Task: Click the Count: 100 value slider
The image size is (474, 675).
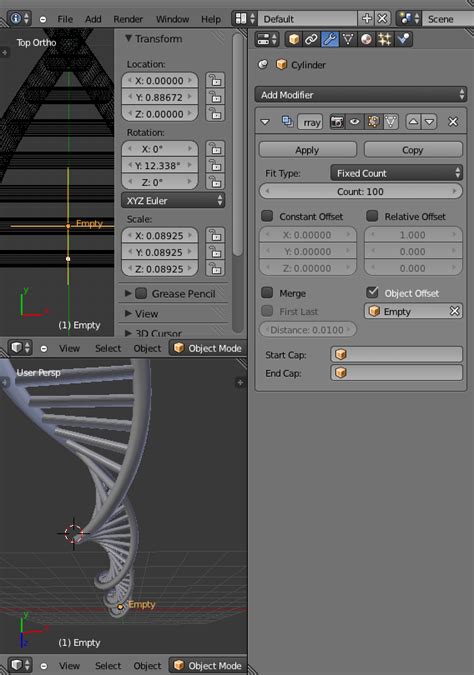Action: [x=361, y=191]
